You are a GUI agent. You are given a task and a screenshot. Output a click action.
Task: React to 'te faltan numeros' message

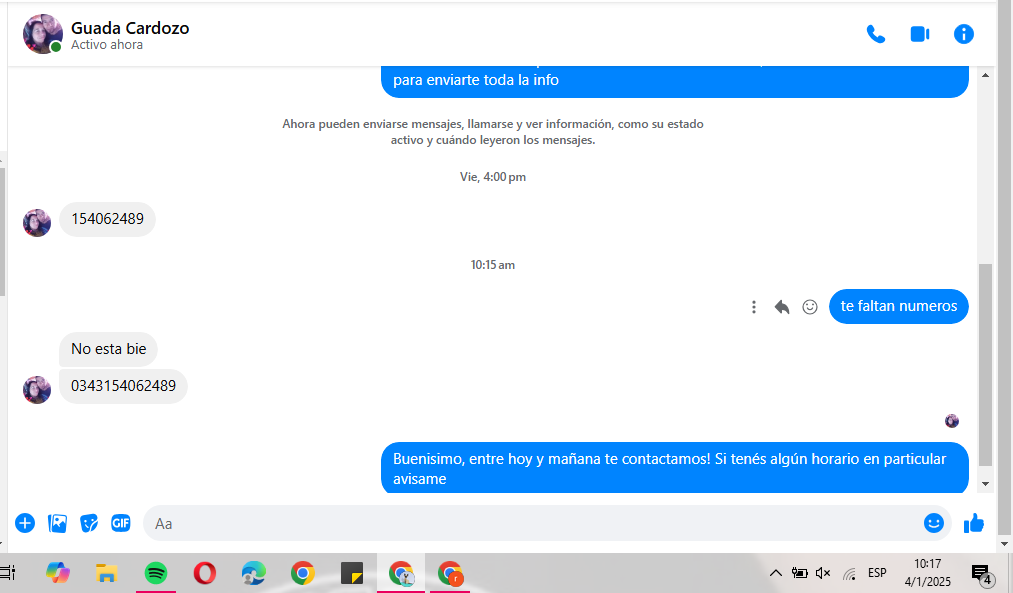click(810, 307)
